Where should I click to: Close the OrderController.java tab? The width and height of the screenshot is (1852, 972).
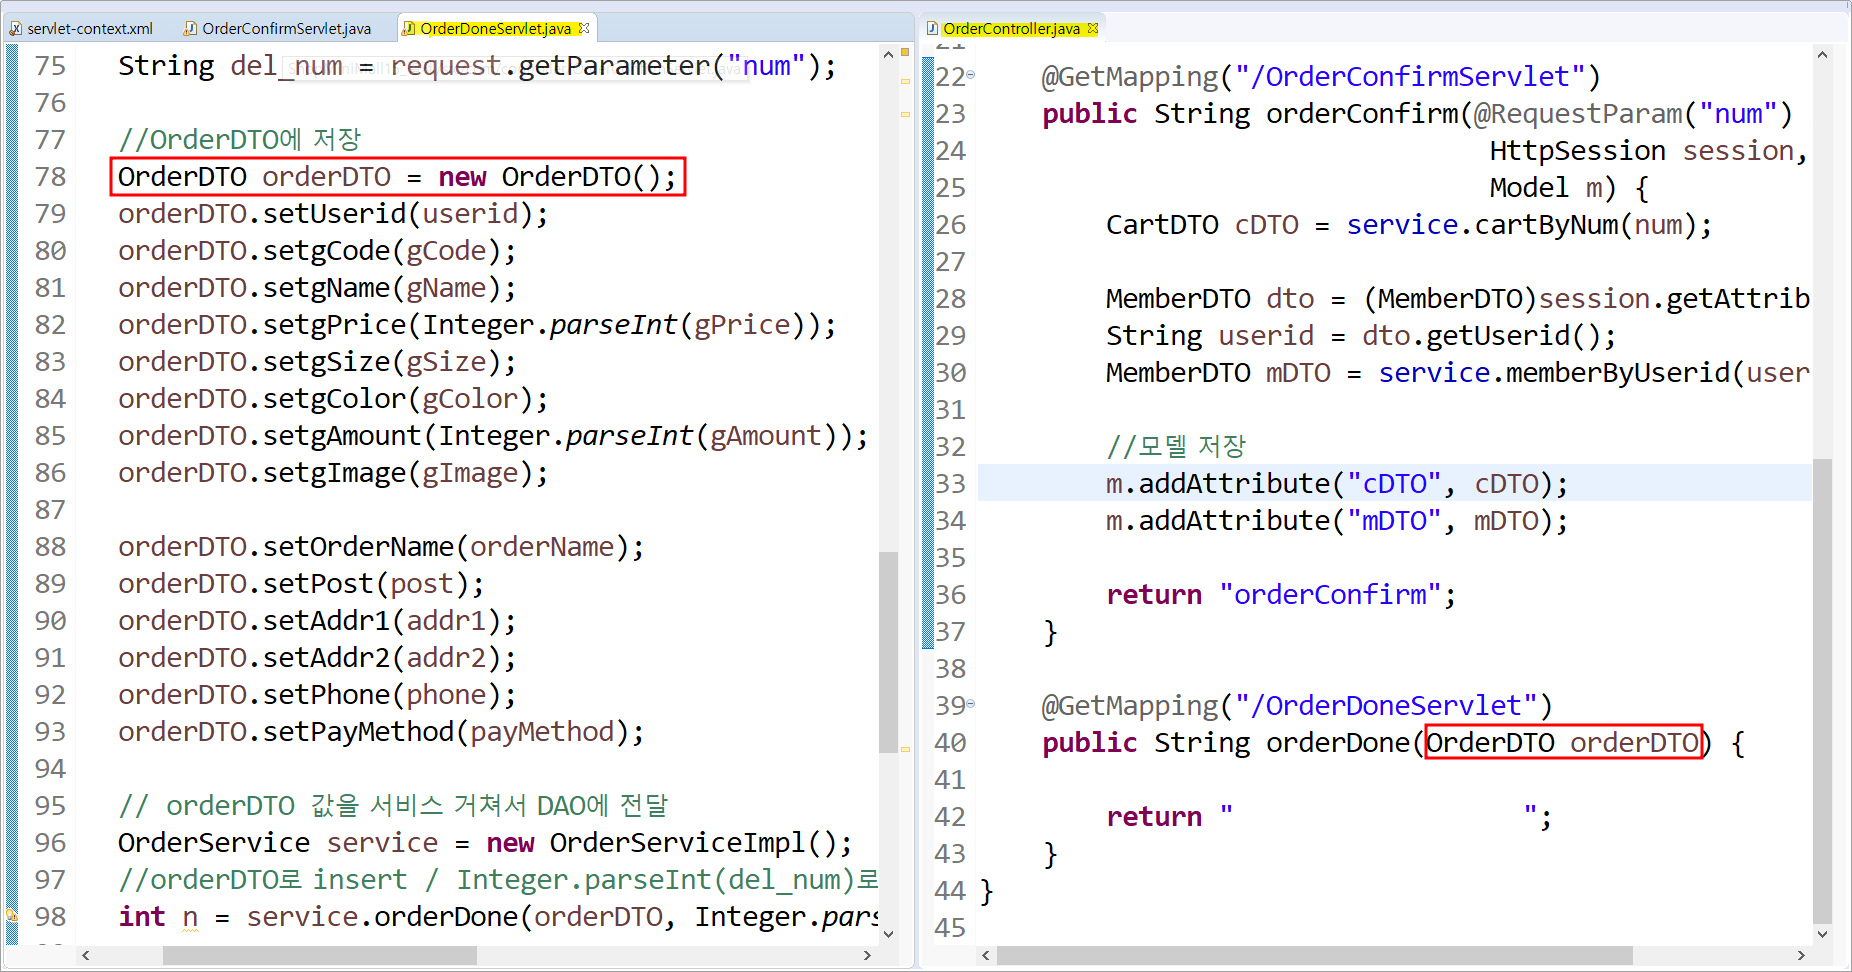click(x=1093, y=28)
